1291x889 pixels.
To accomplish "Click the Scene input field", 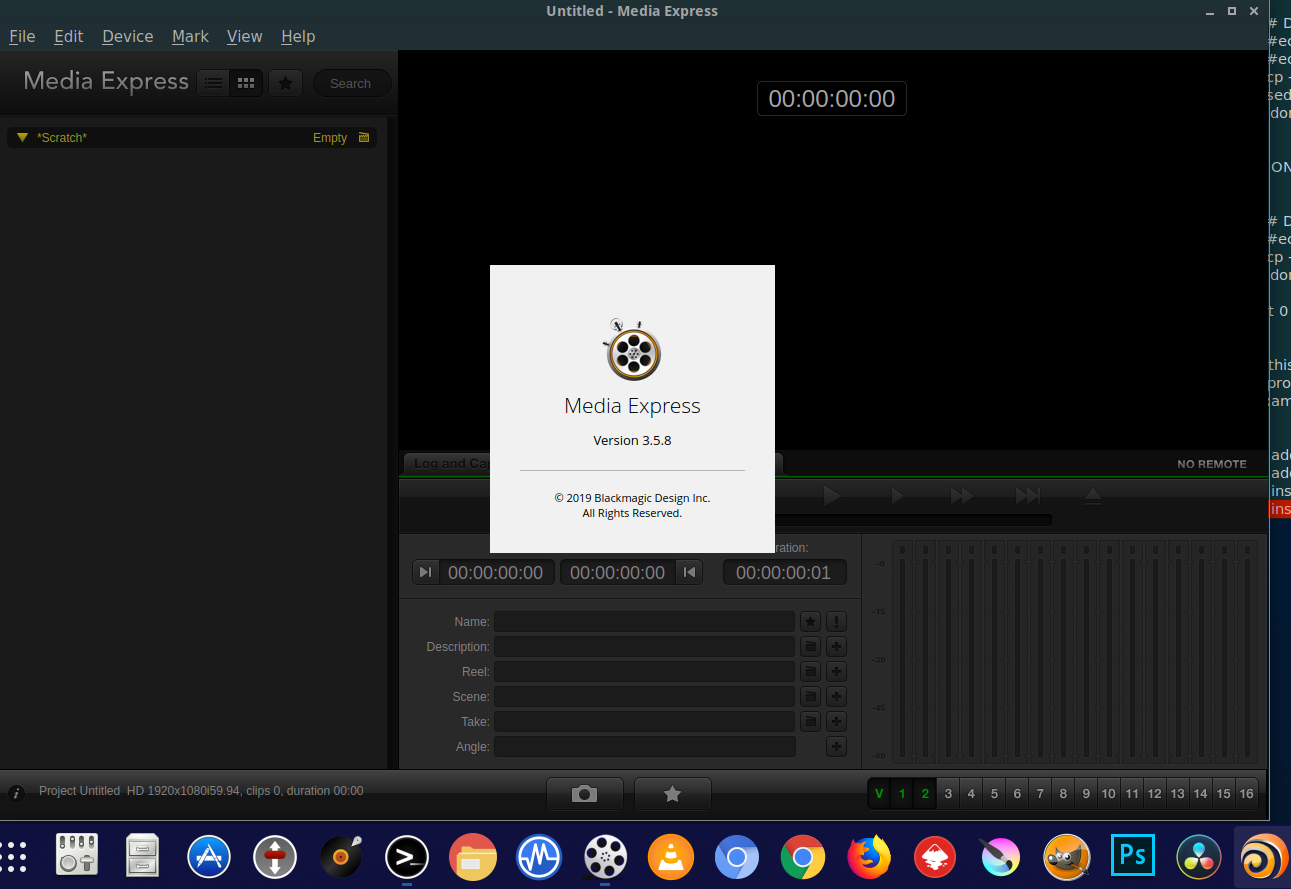I will click(644, 697).
